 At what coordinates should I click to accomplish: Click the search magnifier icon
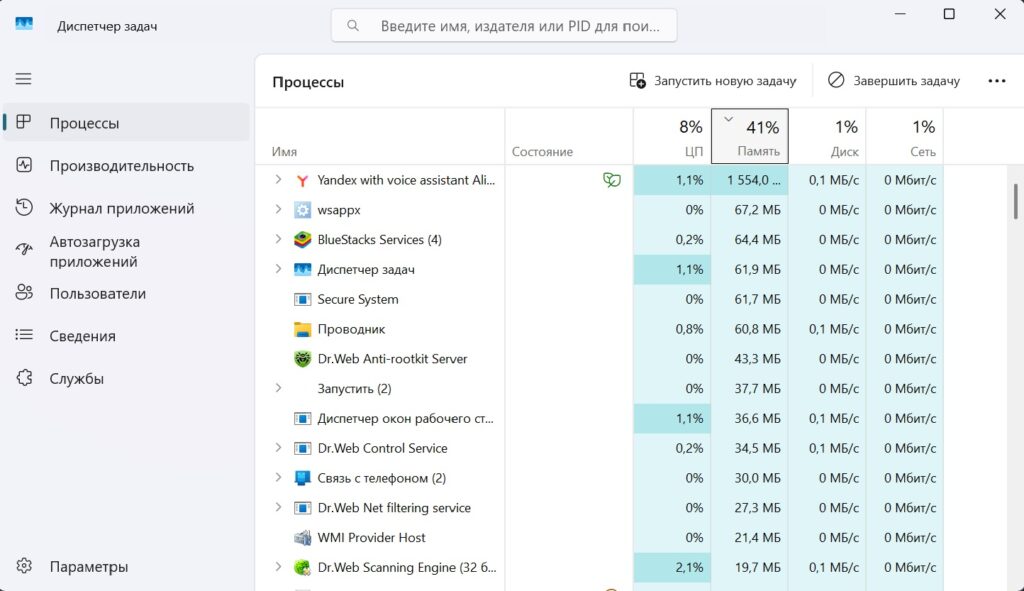tap(353, 25)
